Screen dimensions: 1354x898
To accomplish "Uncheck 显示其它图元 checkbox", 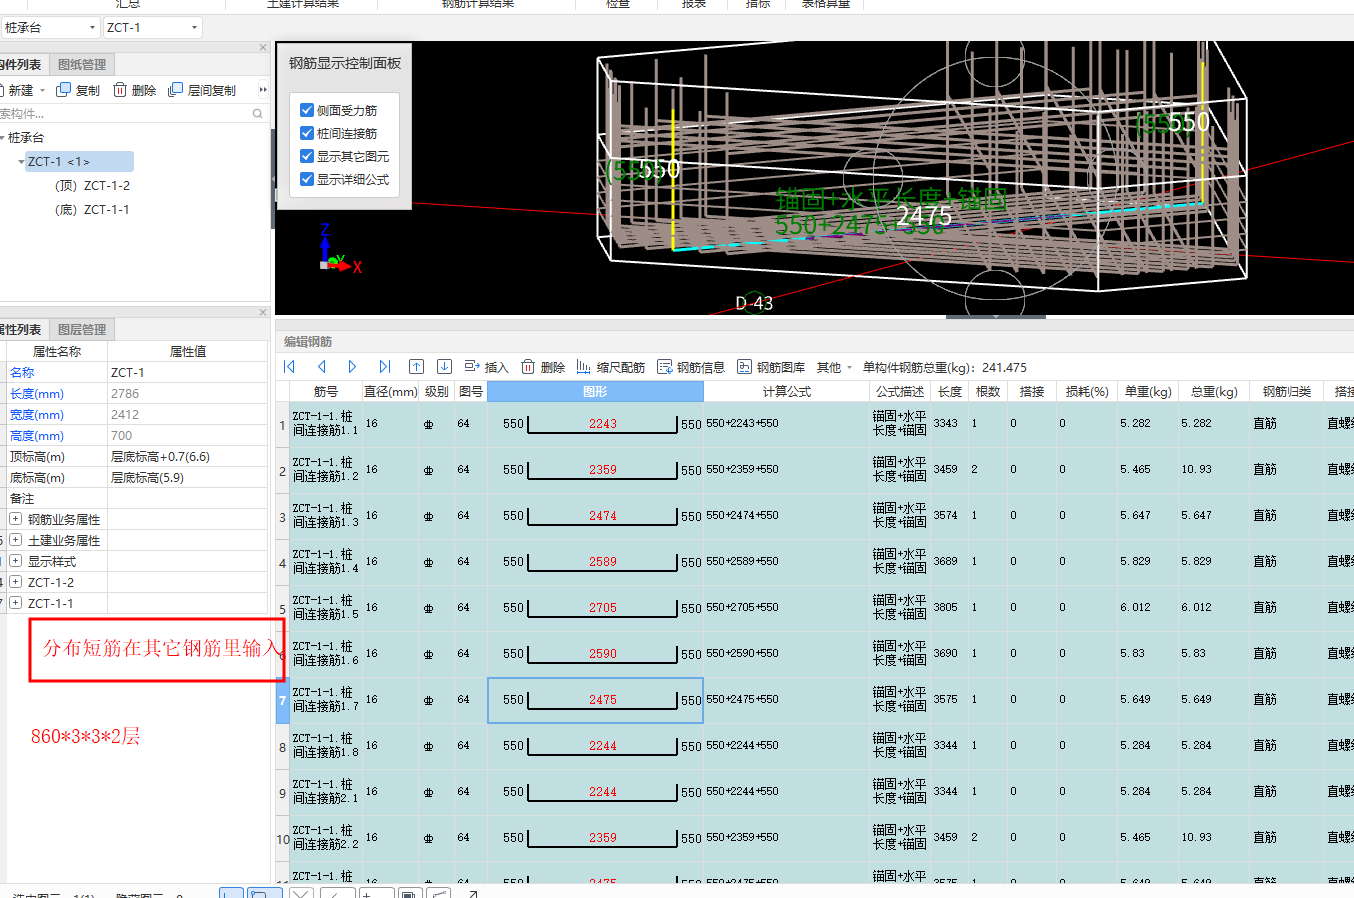I will [307, 156].
